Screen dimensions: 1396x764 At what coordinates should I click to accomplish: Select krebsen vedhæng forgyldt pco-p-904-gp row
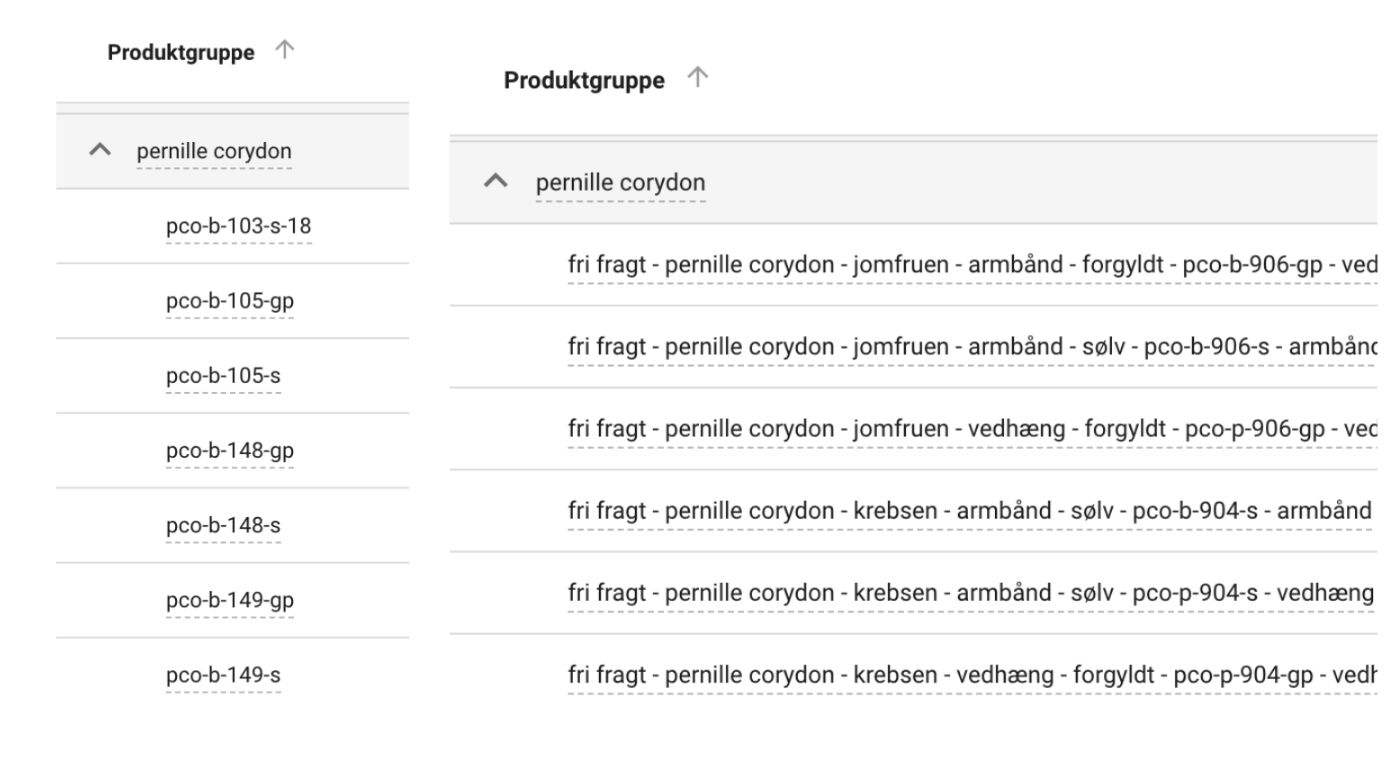(960, 676)
